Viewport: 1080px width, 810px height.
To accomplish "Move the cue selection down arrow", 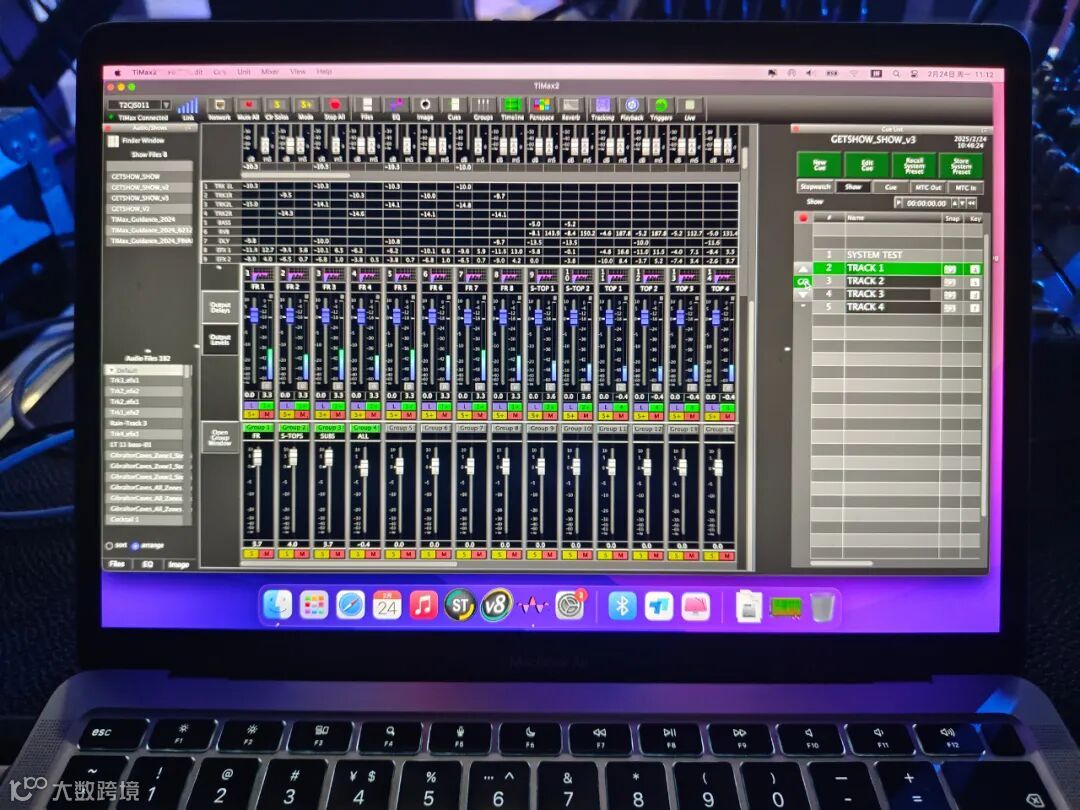I will (x=803, y=295).
